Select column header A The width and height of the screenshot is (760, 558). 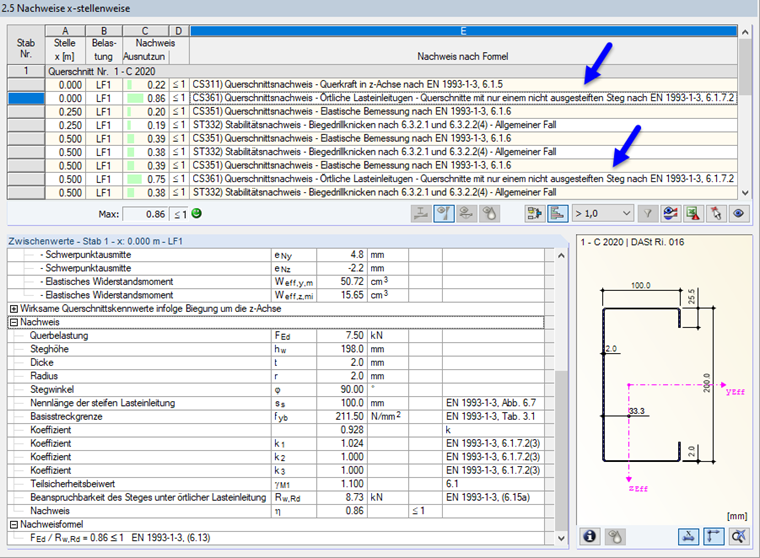tap(65, 31)
